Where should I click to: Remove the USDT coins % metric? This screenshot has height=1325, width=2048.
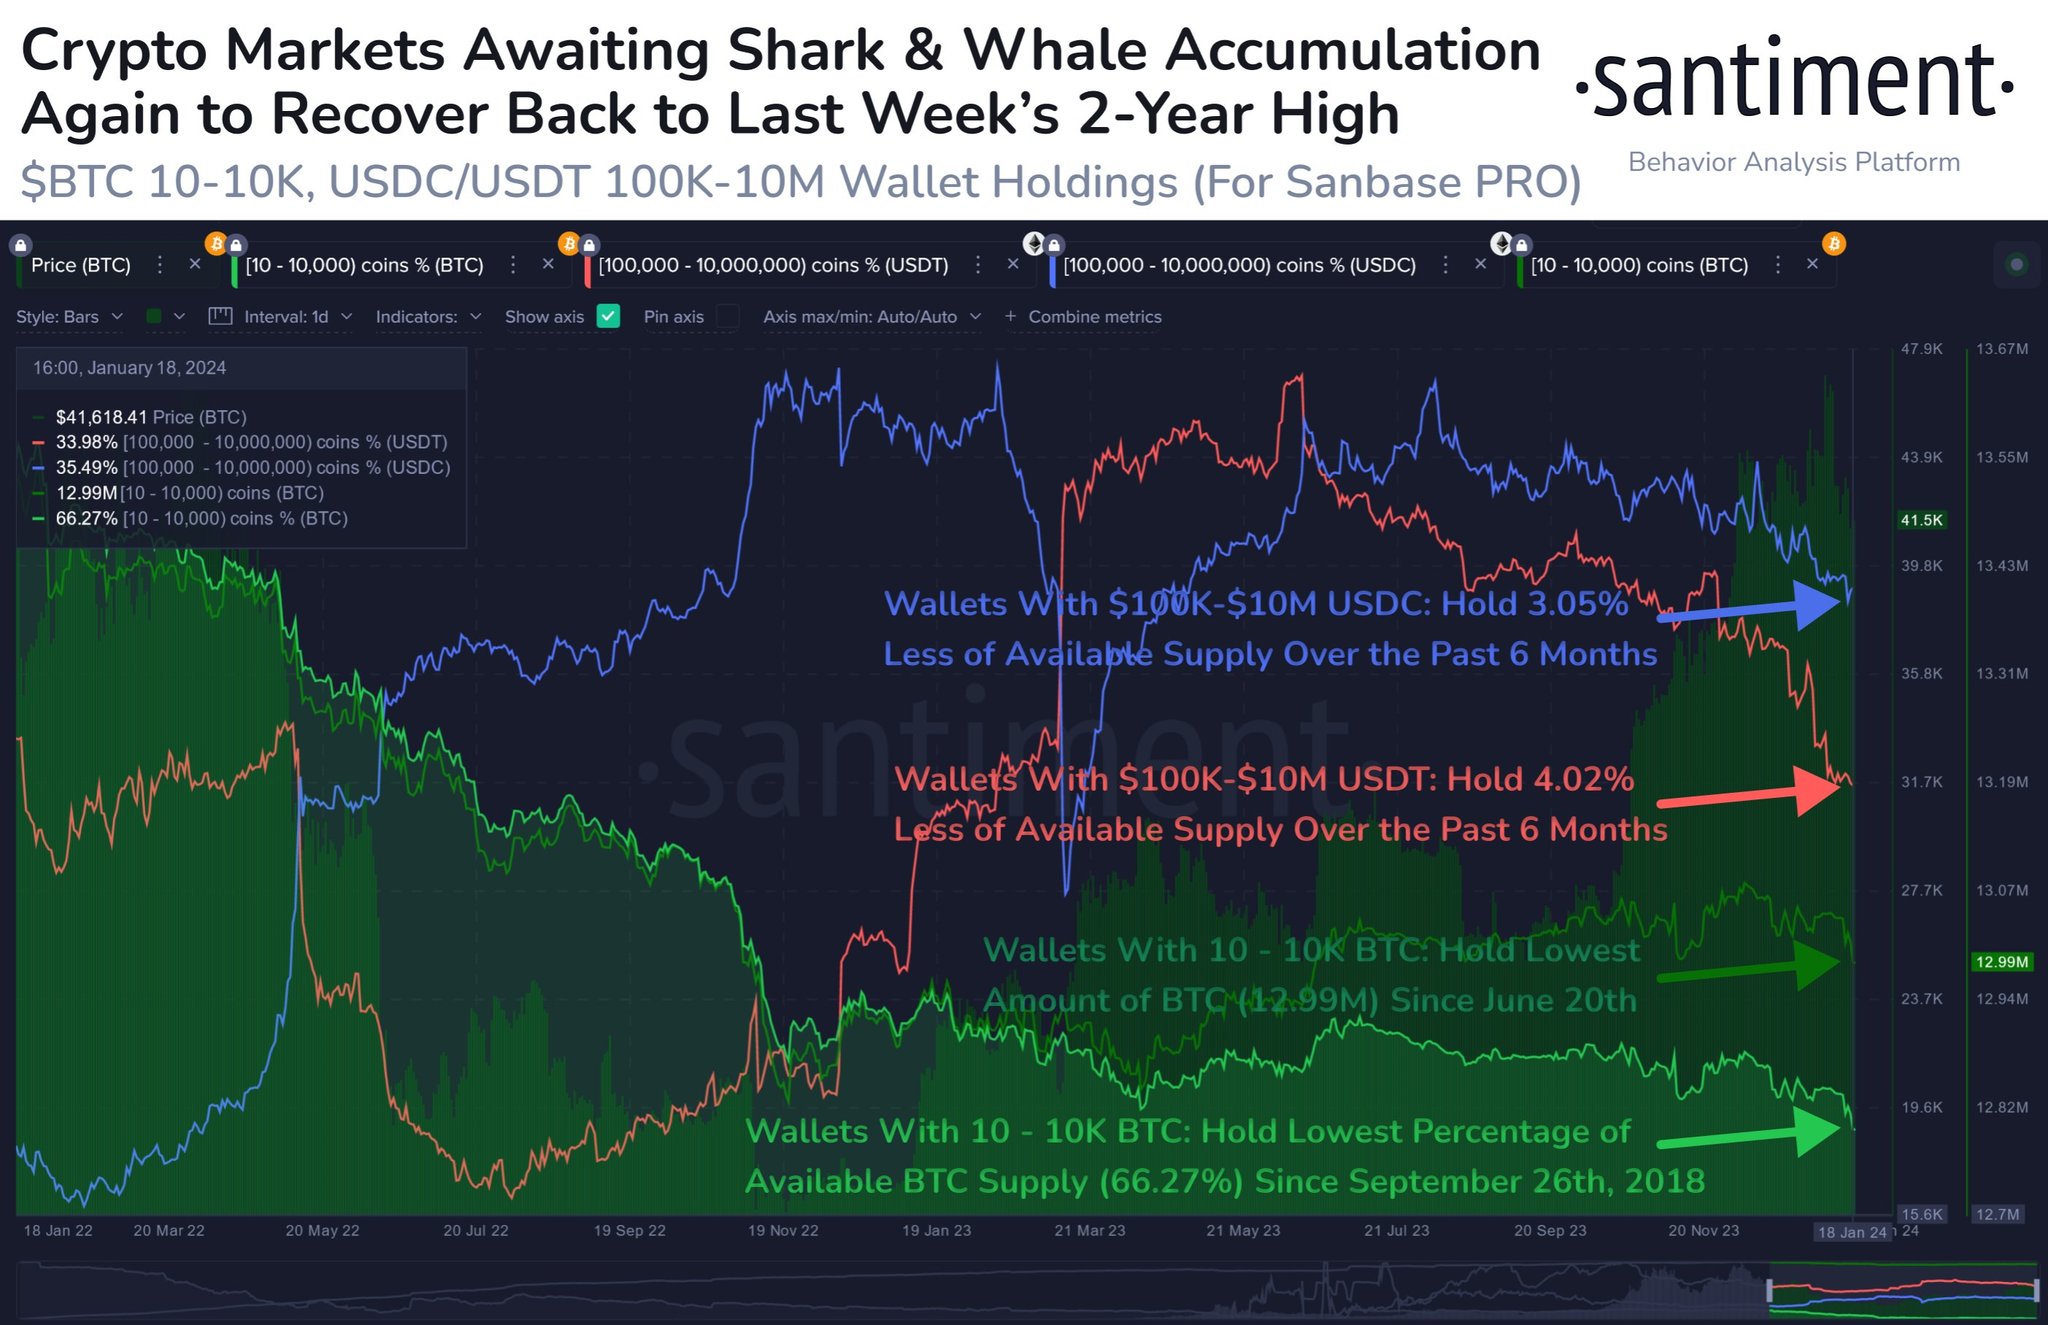[x=1013, y=264]
